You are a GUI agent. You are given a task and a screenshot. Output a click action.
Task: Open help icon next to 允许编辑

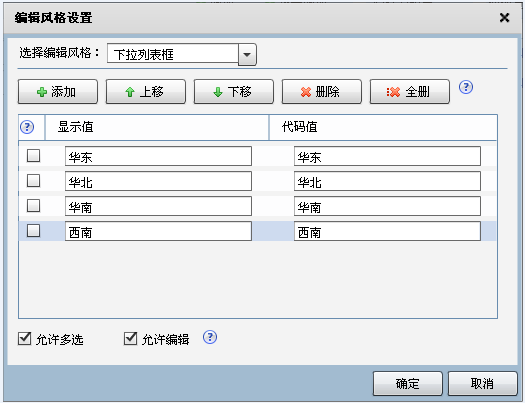pos(210,337)
